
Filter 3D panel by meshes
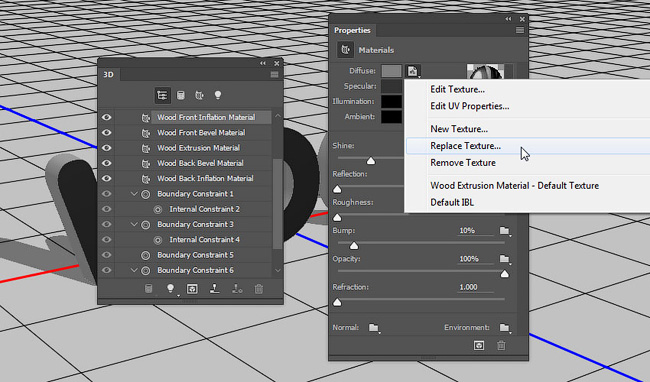point(181,95)
